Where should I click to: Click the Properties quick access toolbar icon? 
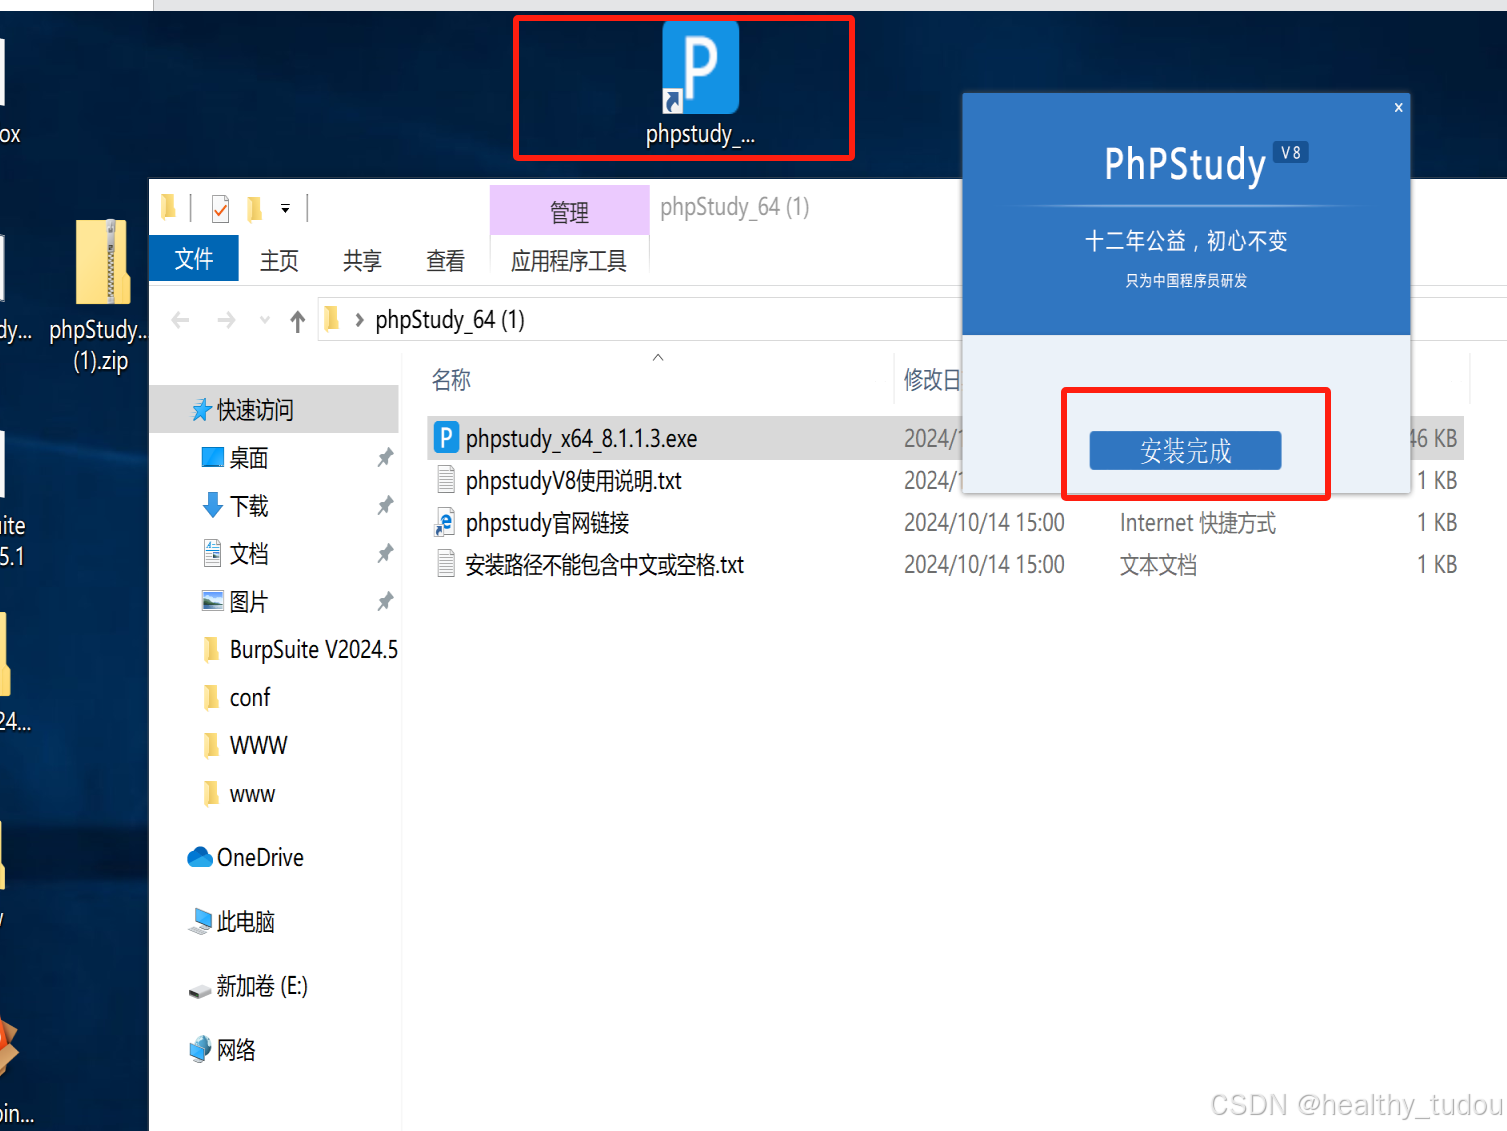tap(221, 208)
